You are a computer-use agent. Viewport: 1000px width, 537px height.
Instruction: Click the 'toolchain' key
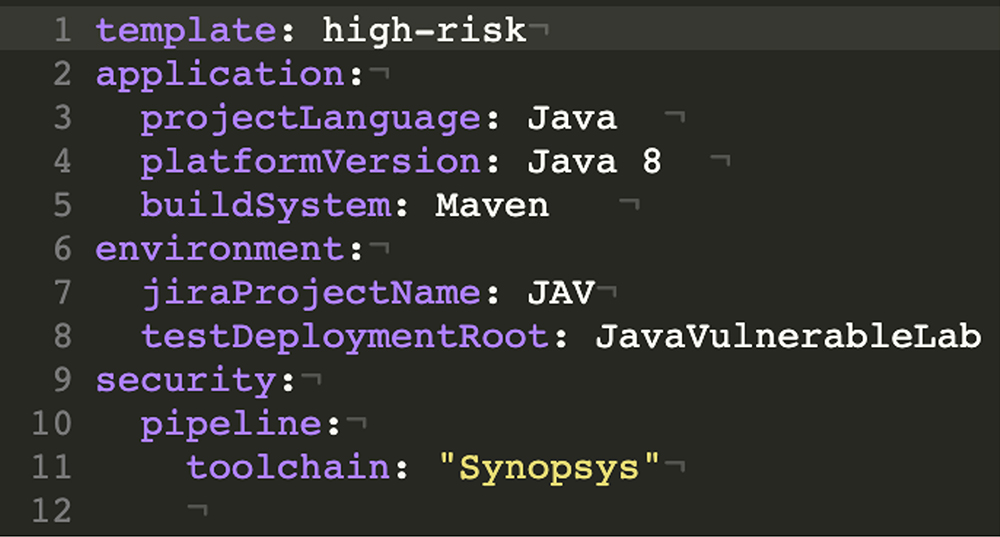click(x=289, y=468)
